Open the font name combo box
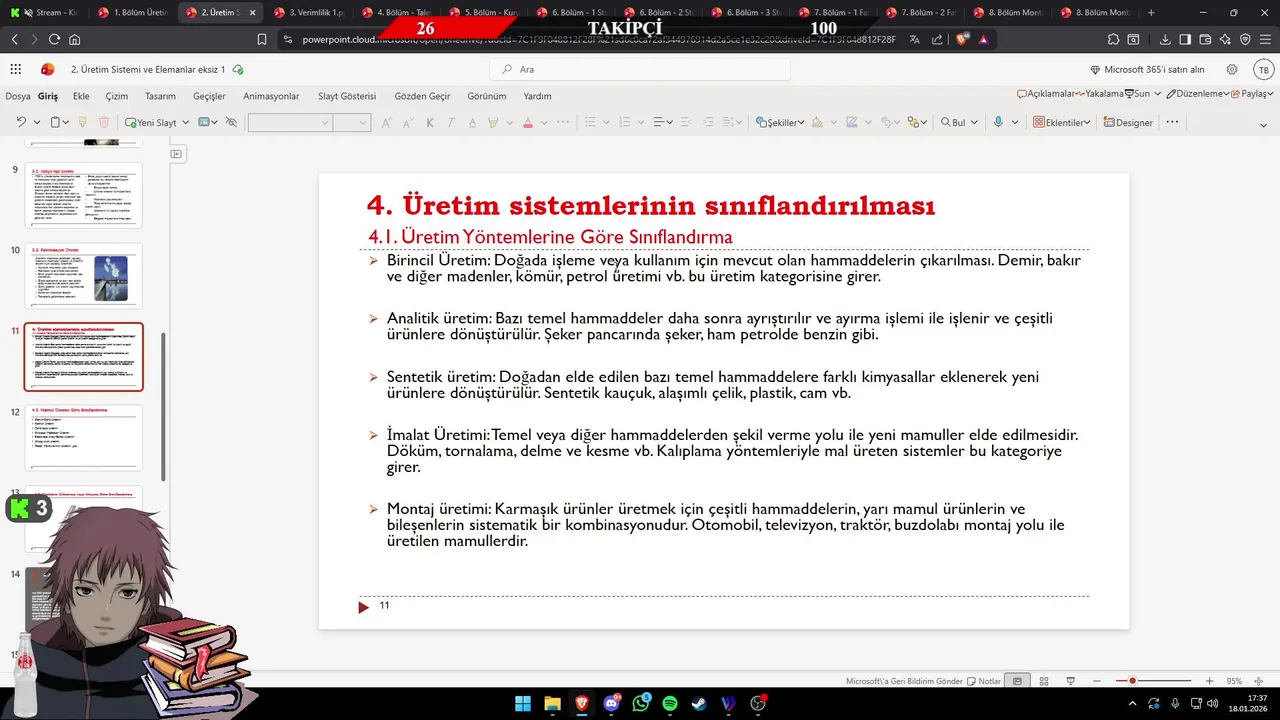The height and width of the screenshot is (720, 1280). tap(289, 122)
